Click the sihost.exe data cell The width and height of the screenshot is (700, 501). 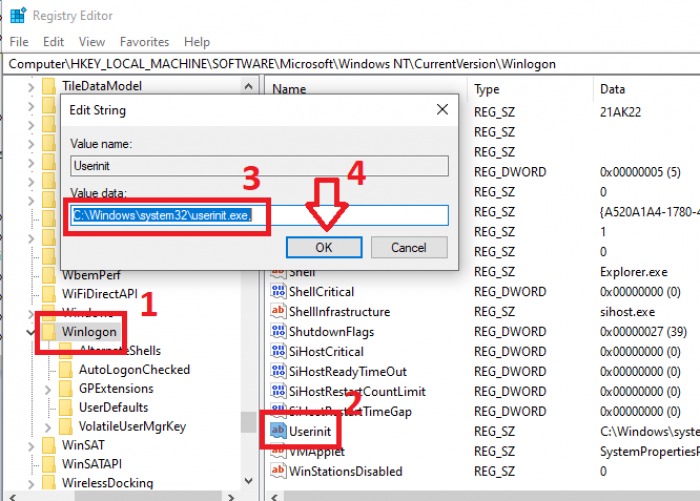627,311
